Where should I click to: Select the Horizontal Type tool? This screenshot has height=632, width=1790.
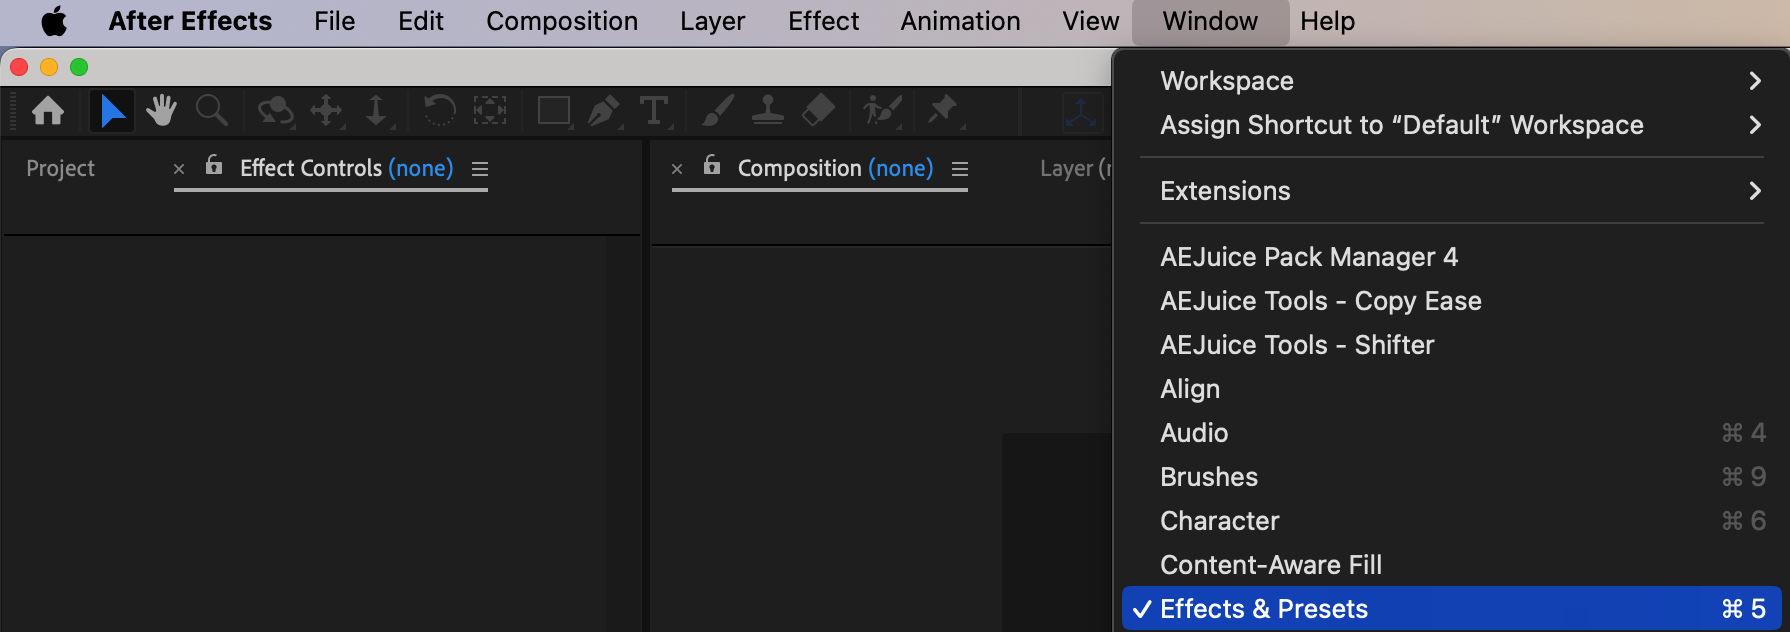tap(653, 110)
